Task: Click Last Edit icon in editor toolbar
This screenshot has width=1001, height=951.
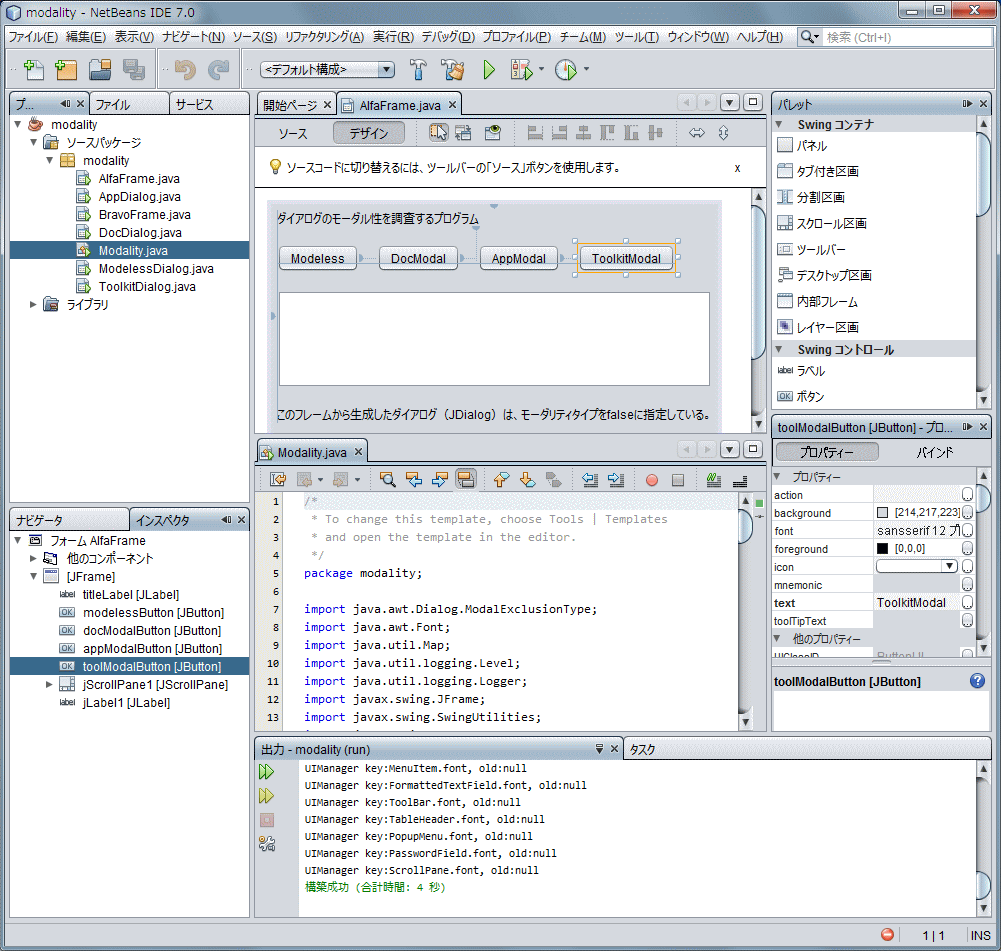Action: pos(278,479)
